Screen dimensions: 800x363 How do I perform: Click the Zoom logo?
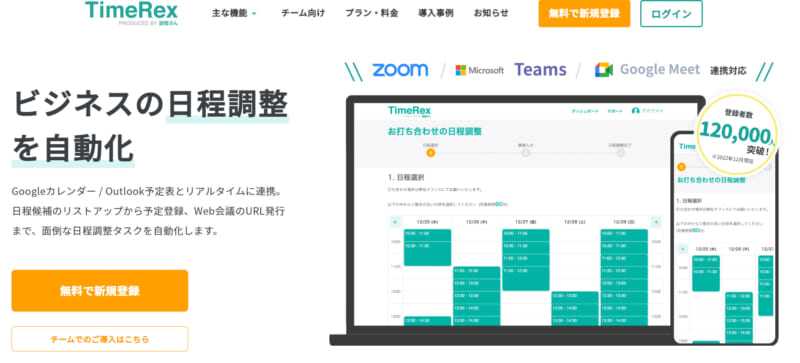coord(400,70)
